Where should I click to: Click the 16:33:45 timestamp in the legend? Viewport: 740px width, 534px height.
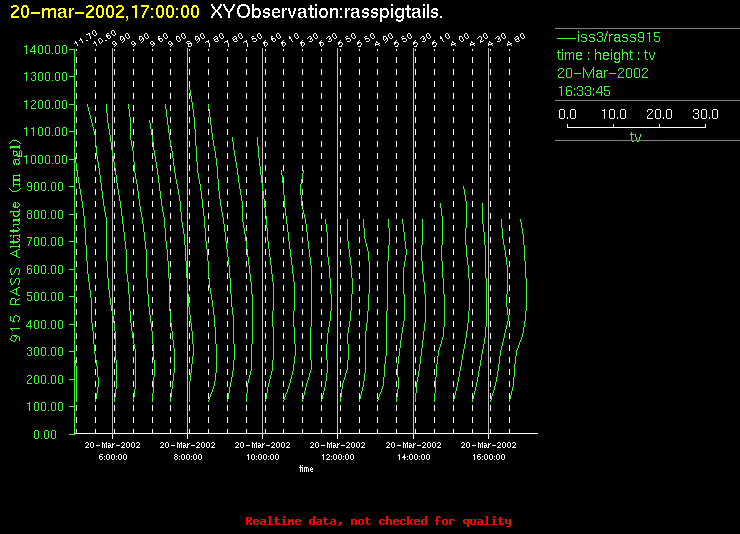point(584,91)
